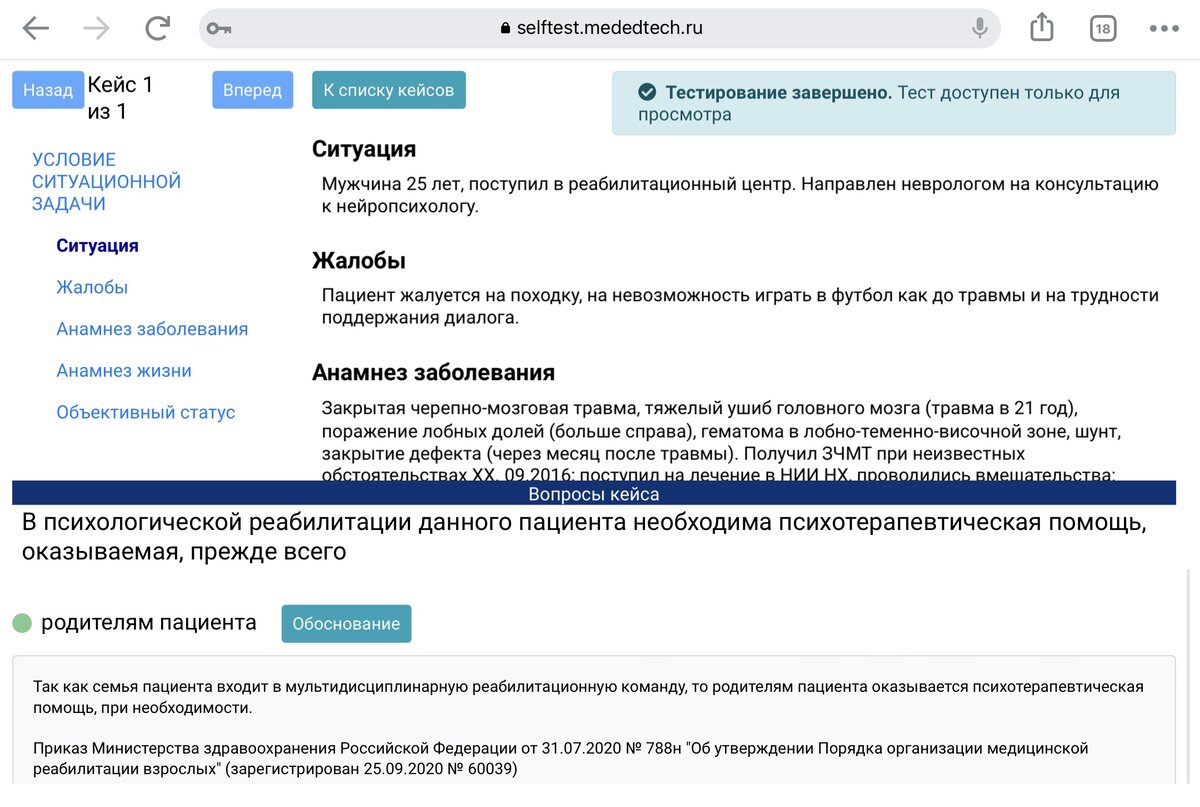Tap the padlock icon next to the URL
The height and width of the screenshot is (807, 1200).
coord(505,28)
